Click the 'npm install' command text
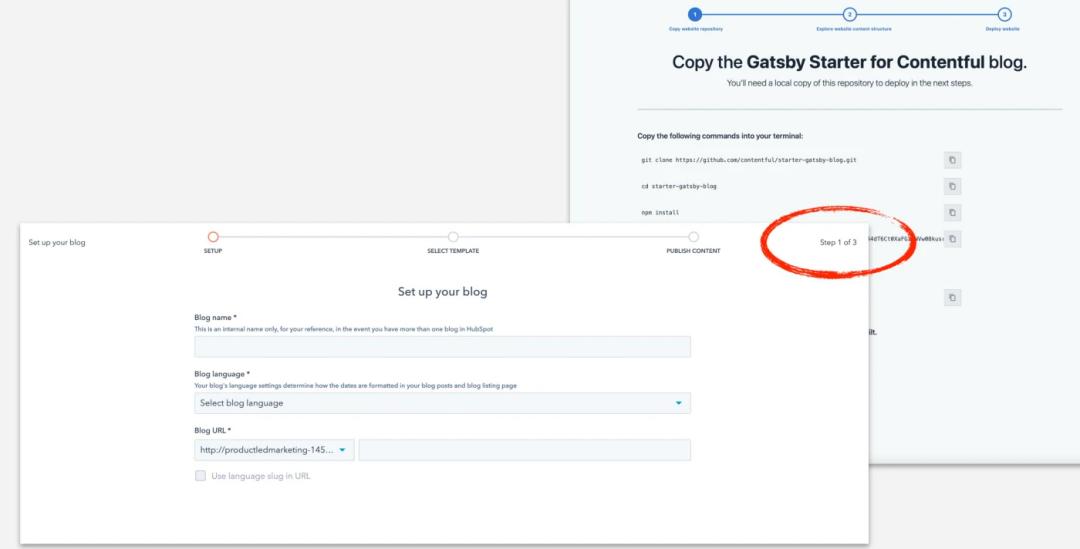This screenshot has width=1080, height=549. pos(660,213)
